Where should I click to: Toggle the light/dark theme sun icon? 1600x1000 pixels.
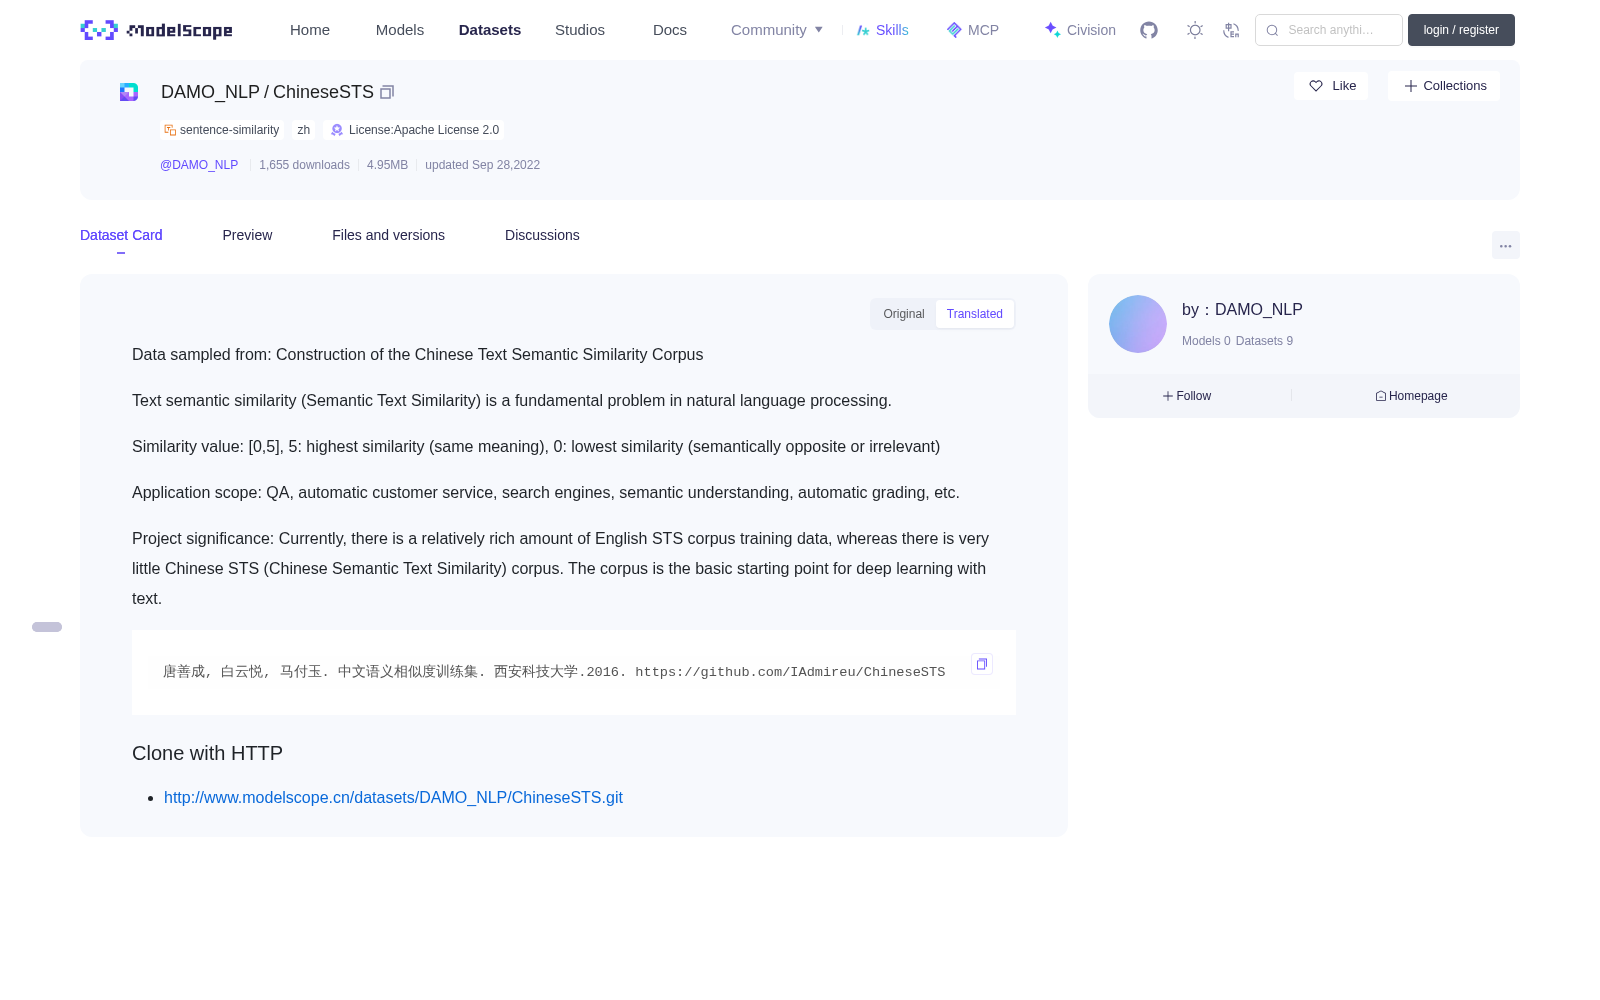click(1195, 30)
